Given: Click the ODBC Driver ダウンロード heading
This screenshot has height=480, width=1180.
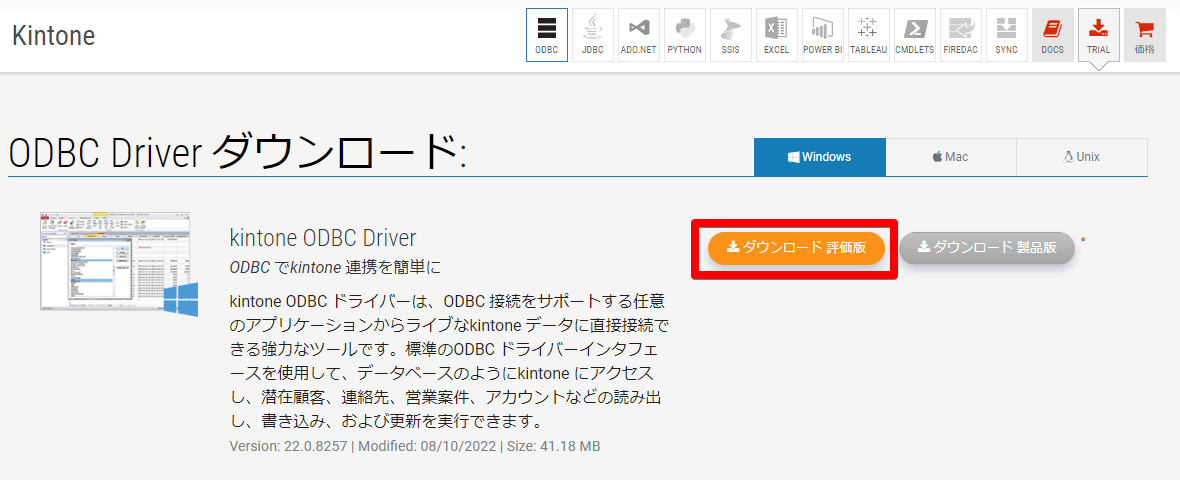Looking at the screenshot, I should point(238,153).
